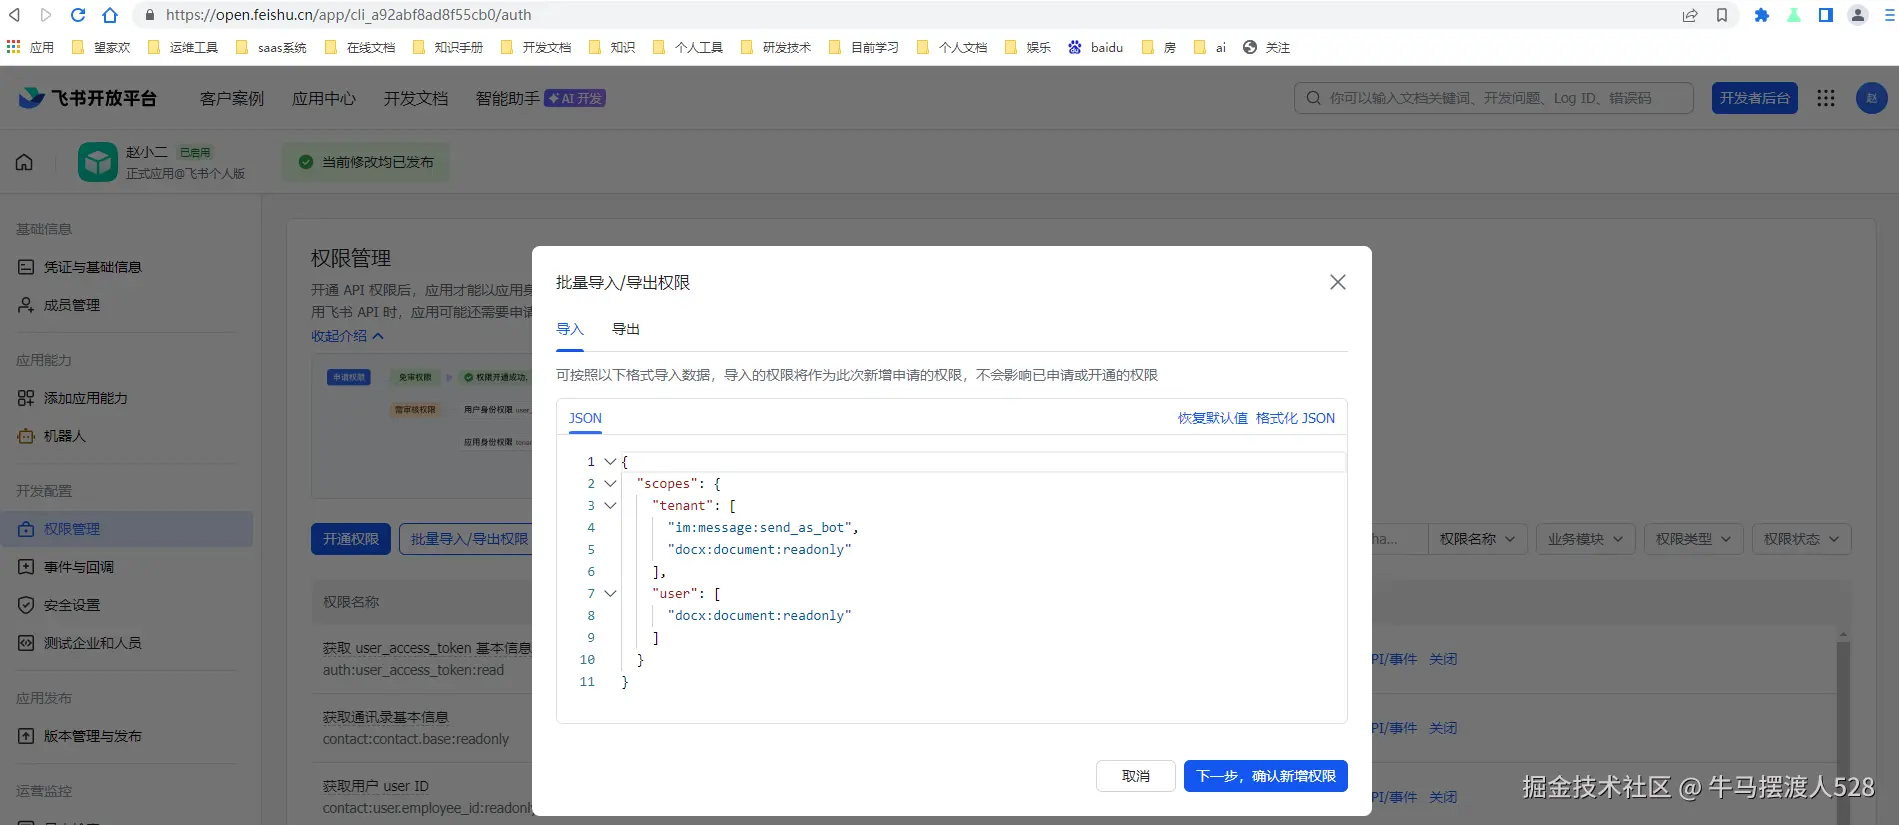Open the 开发文档 bookmark folder
1899x825 pixels.
tap(536, 47)
